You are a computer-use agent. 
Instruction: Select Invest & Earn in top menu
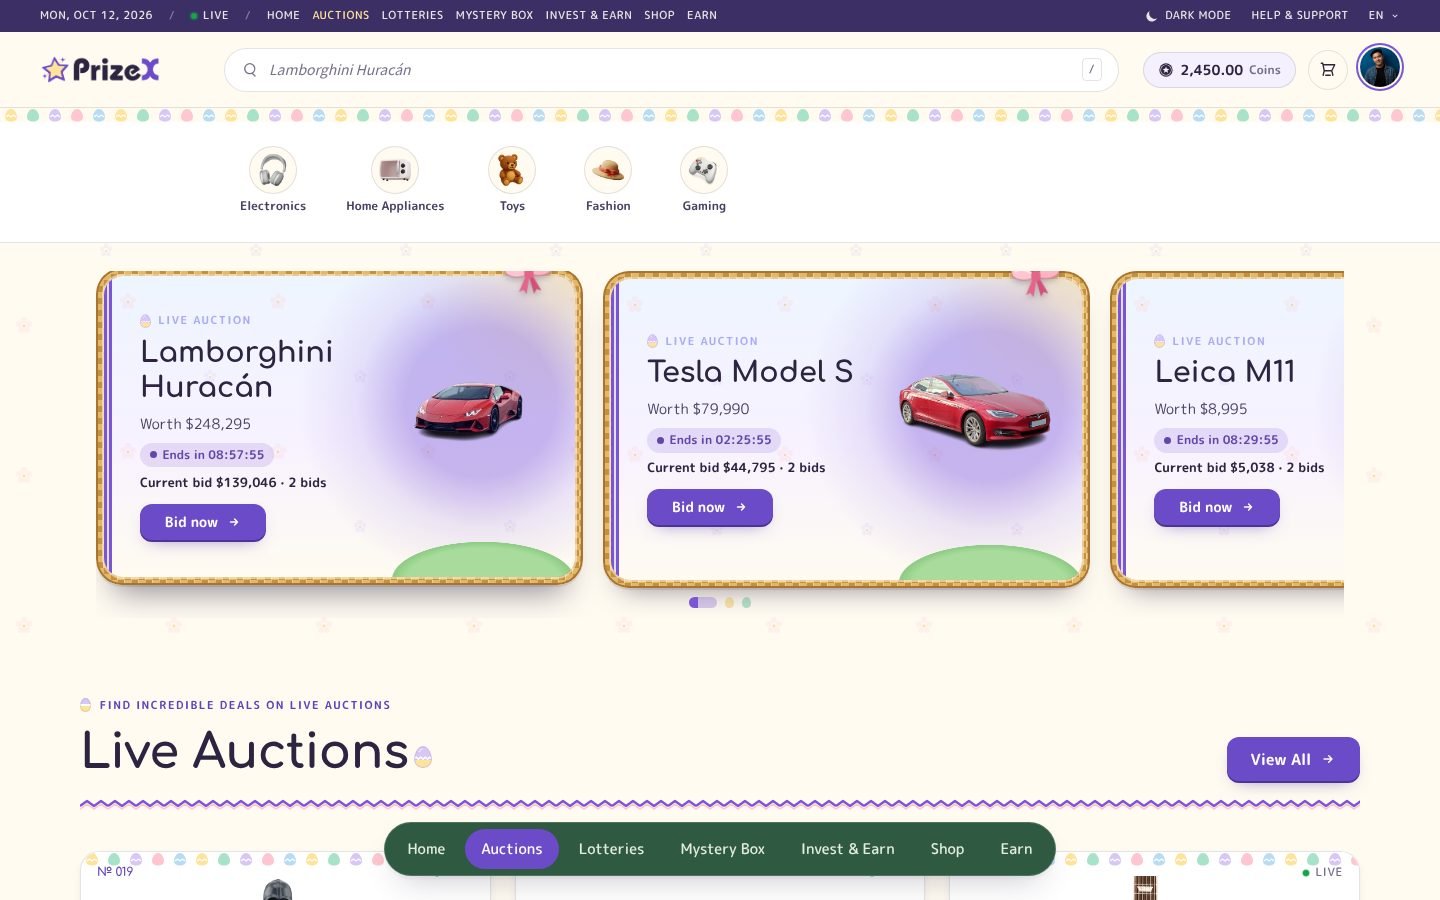pyautogui.click(x=588, y=15)
